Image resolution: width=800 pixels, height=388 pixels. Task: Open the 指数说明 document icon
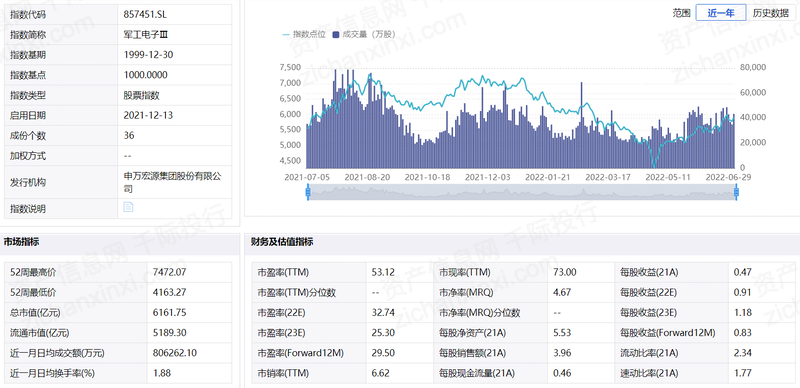128,207
